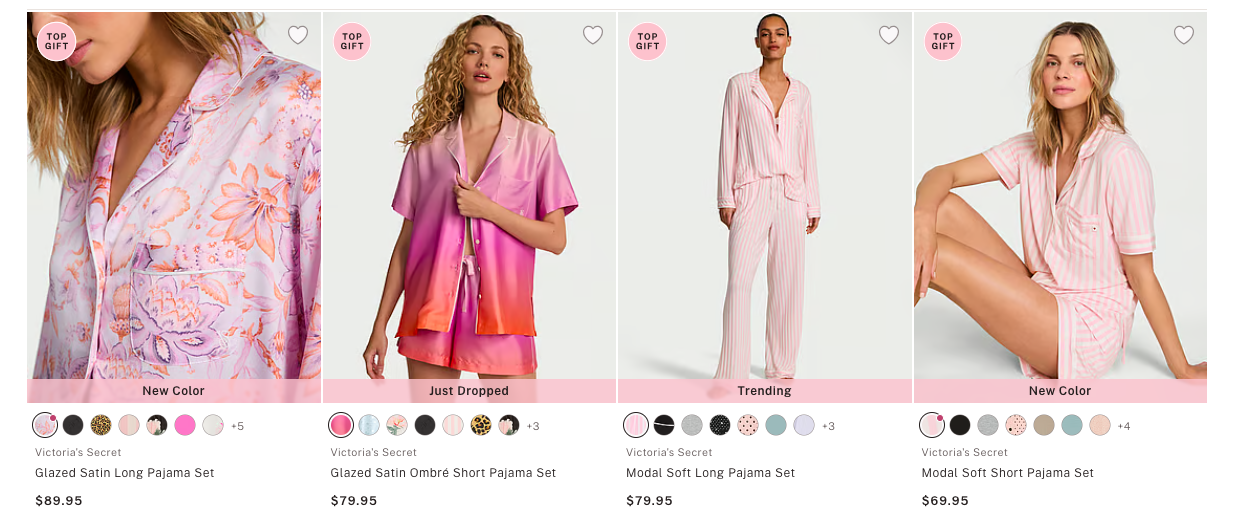Toggle the wishlist heart on Modal Soft Short Set

pyautogui.click(x=1184, y=35)
